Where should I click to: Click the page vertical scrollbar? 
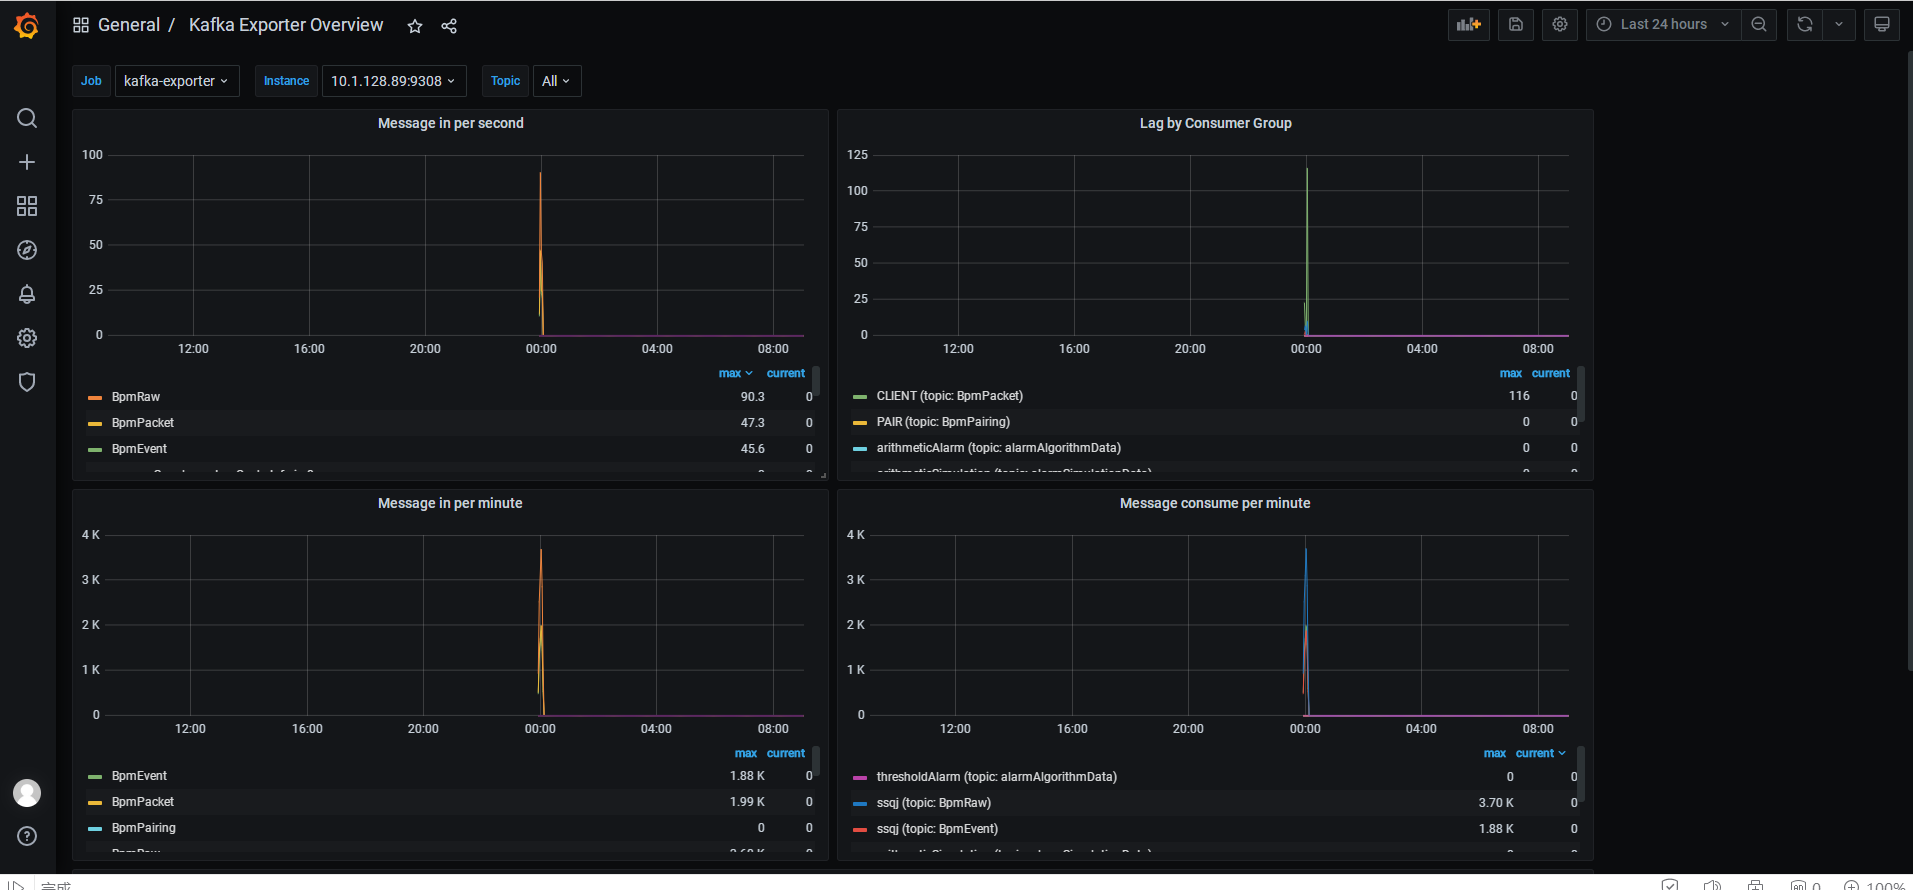click(x=1909, y=360)
